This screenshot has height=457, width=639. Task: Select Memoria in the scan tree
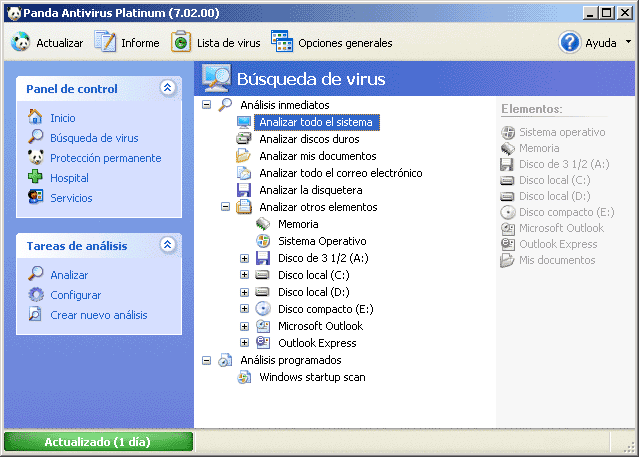[x=298, y=224]
